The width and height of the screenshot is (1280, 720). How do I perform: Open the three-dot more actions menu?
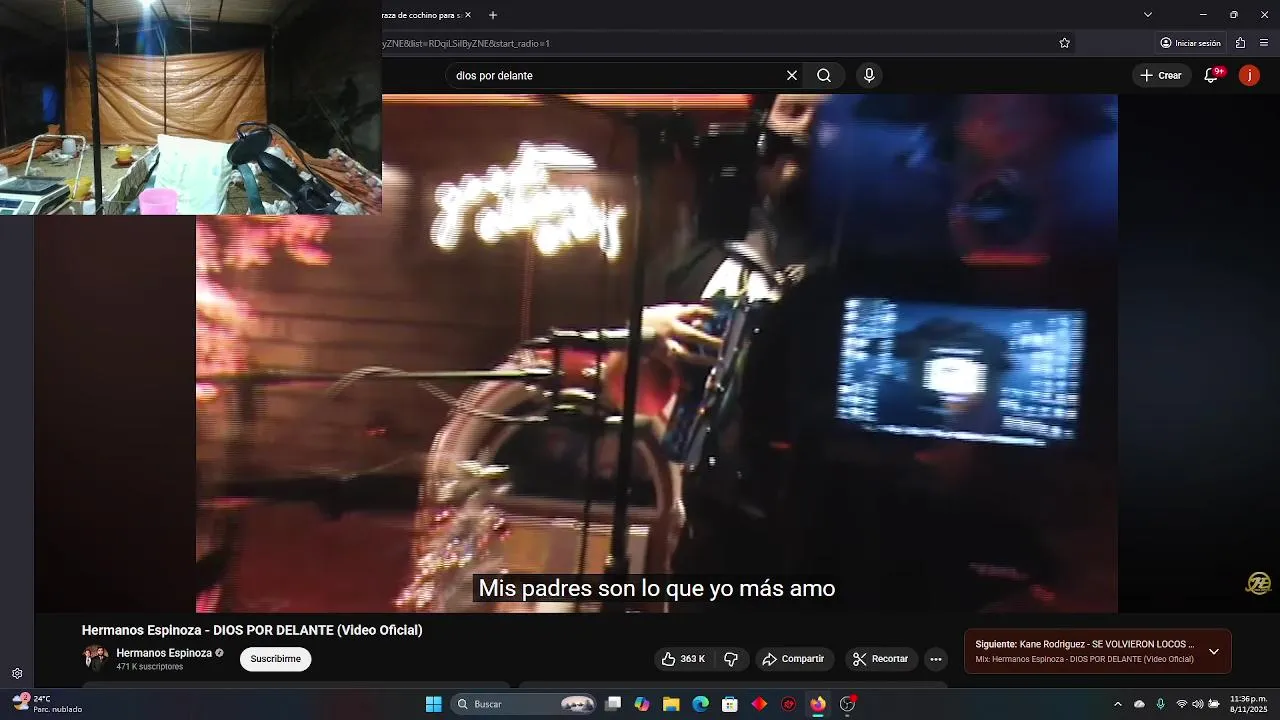(x=936, y=659)
